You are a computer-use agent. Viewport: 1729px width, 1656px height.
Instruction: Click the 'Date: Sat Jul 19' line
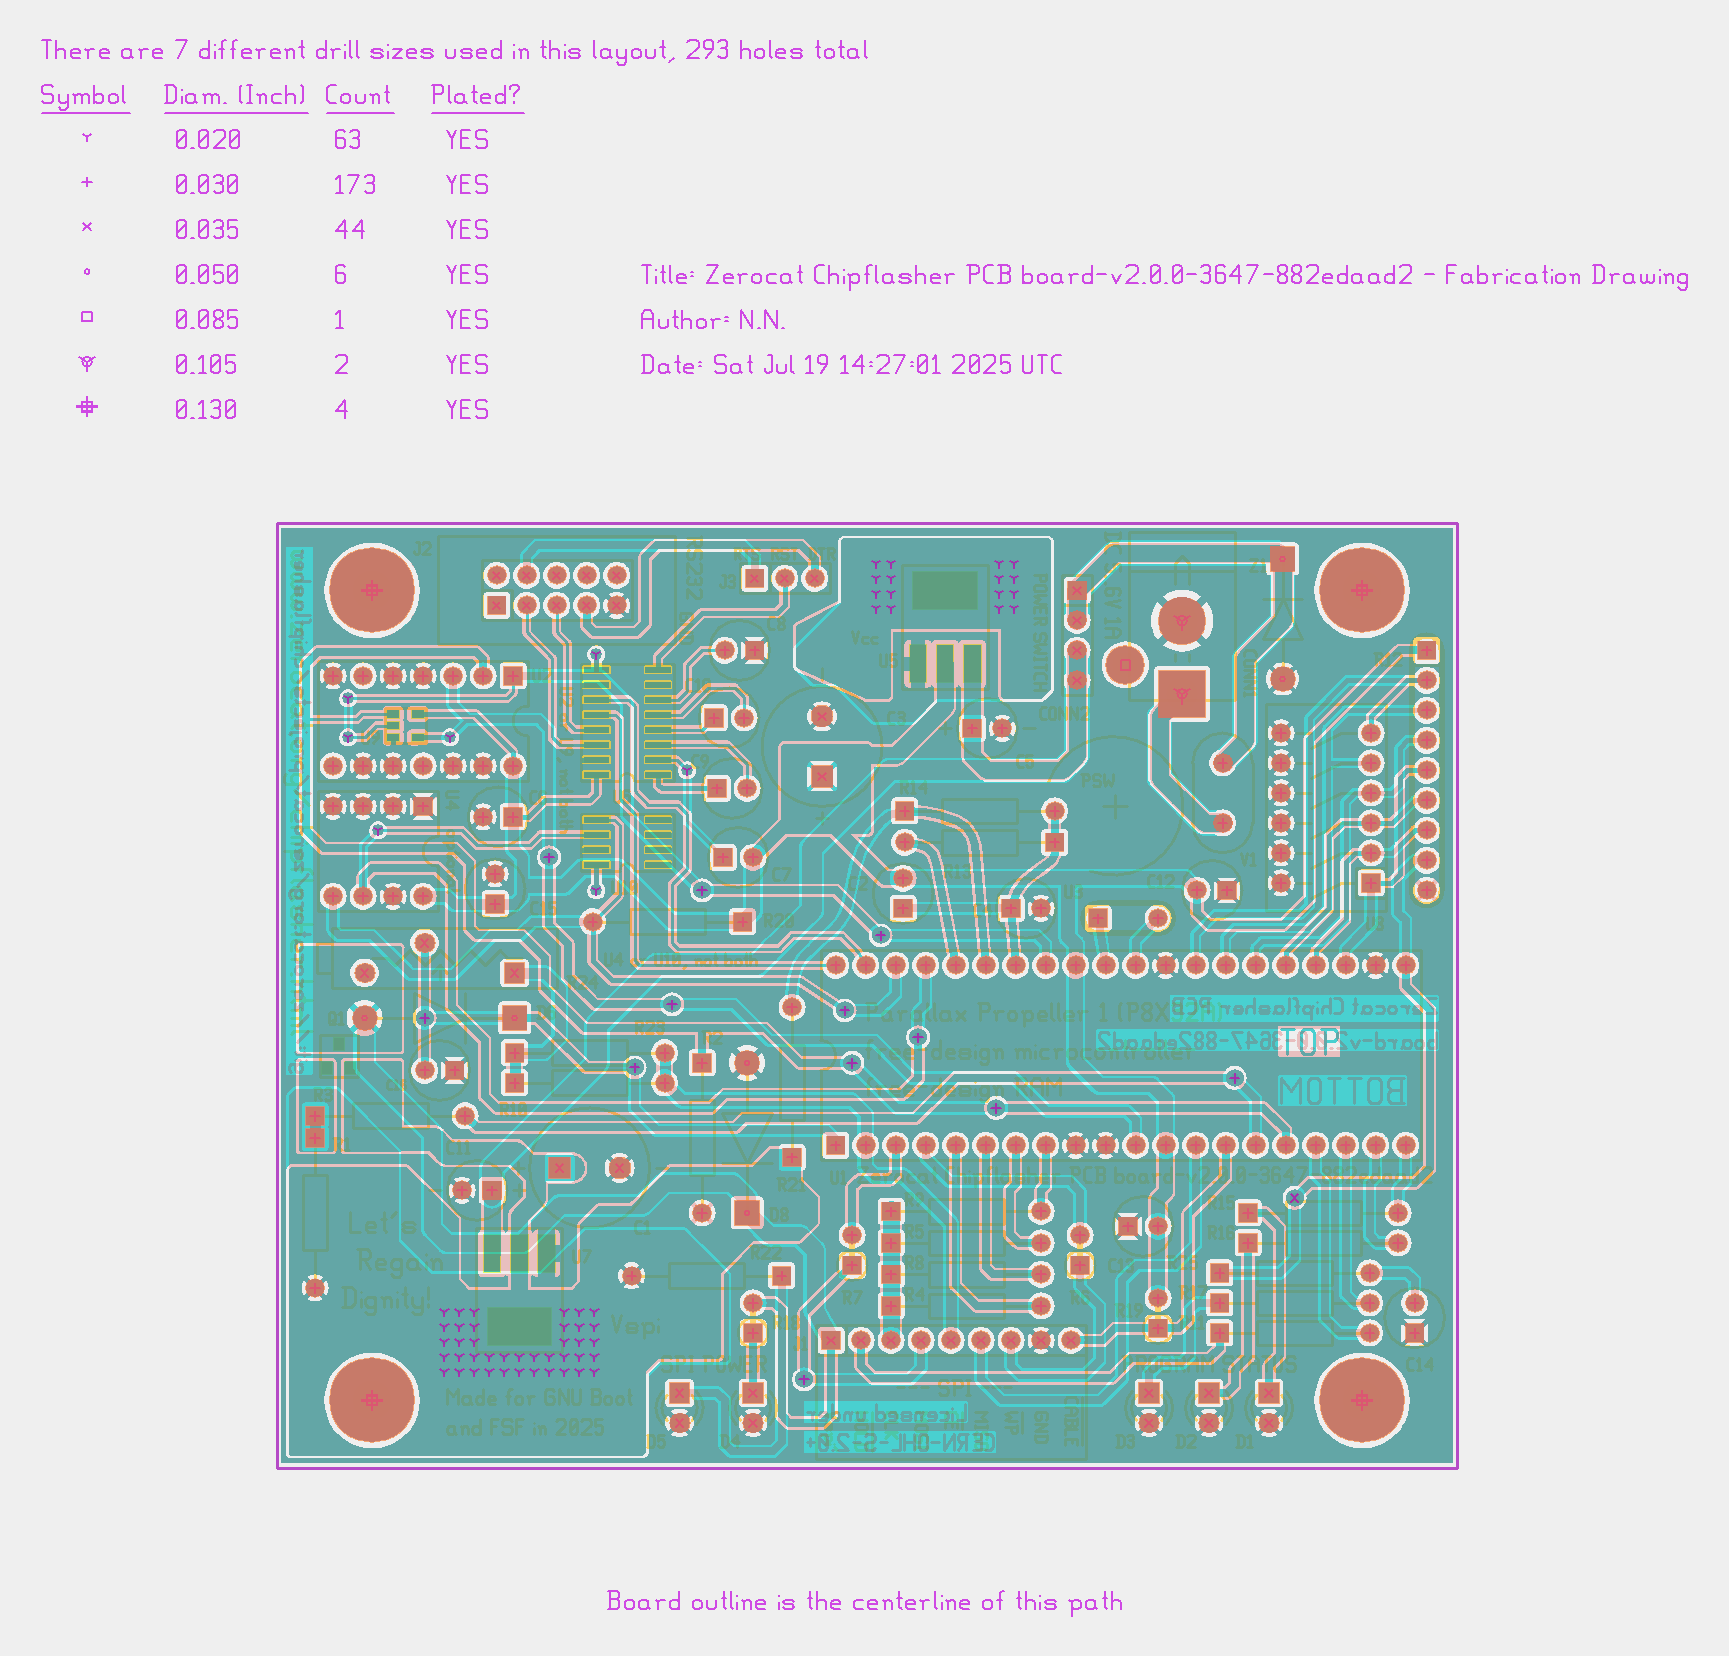(851, 365)
